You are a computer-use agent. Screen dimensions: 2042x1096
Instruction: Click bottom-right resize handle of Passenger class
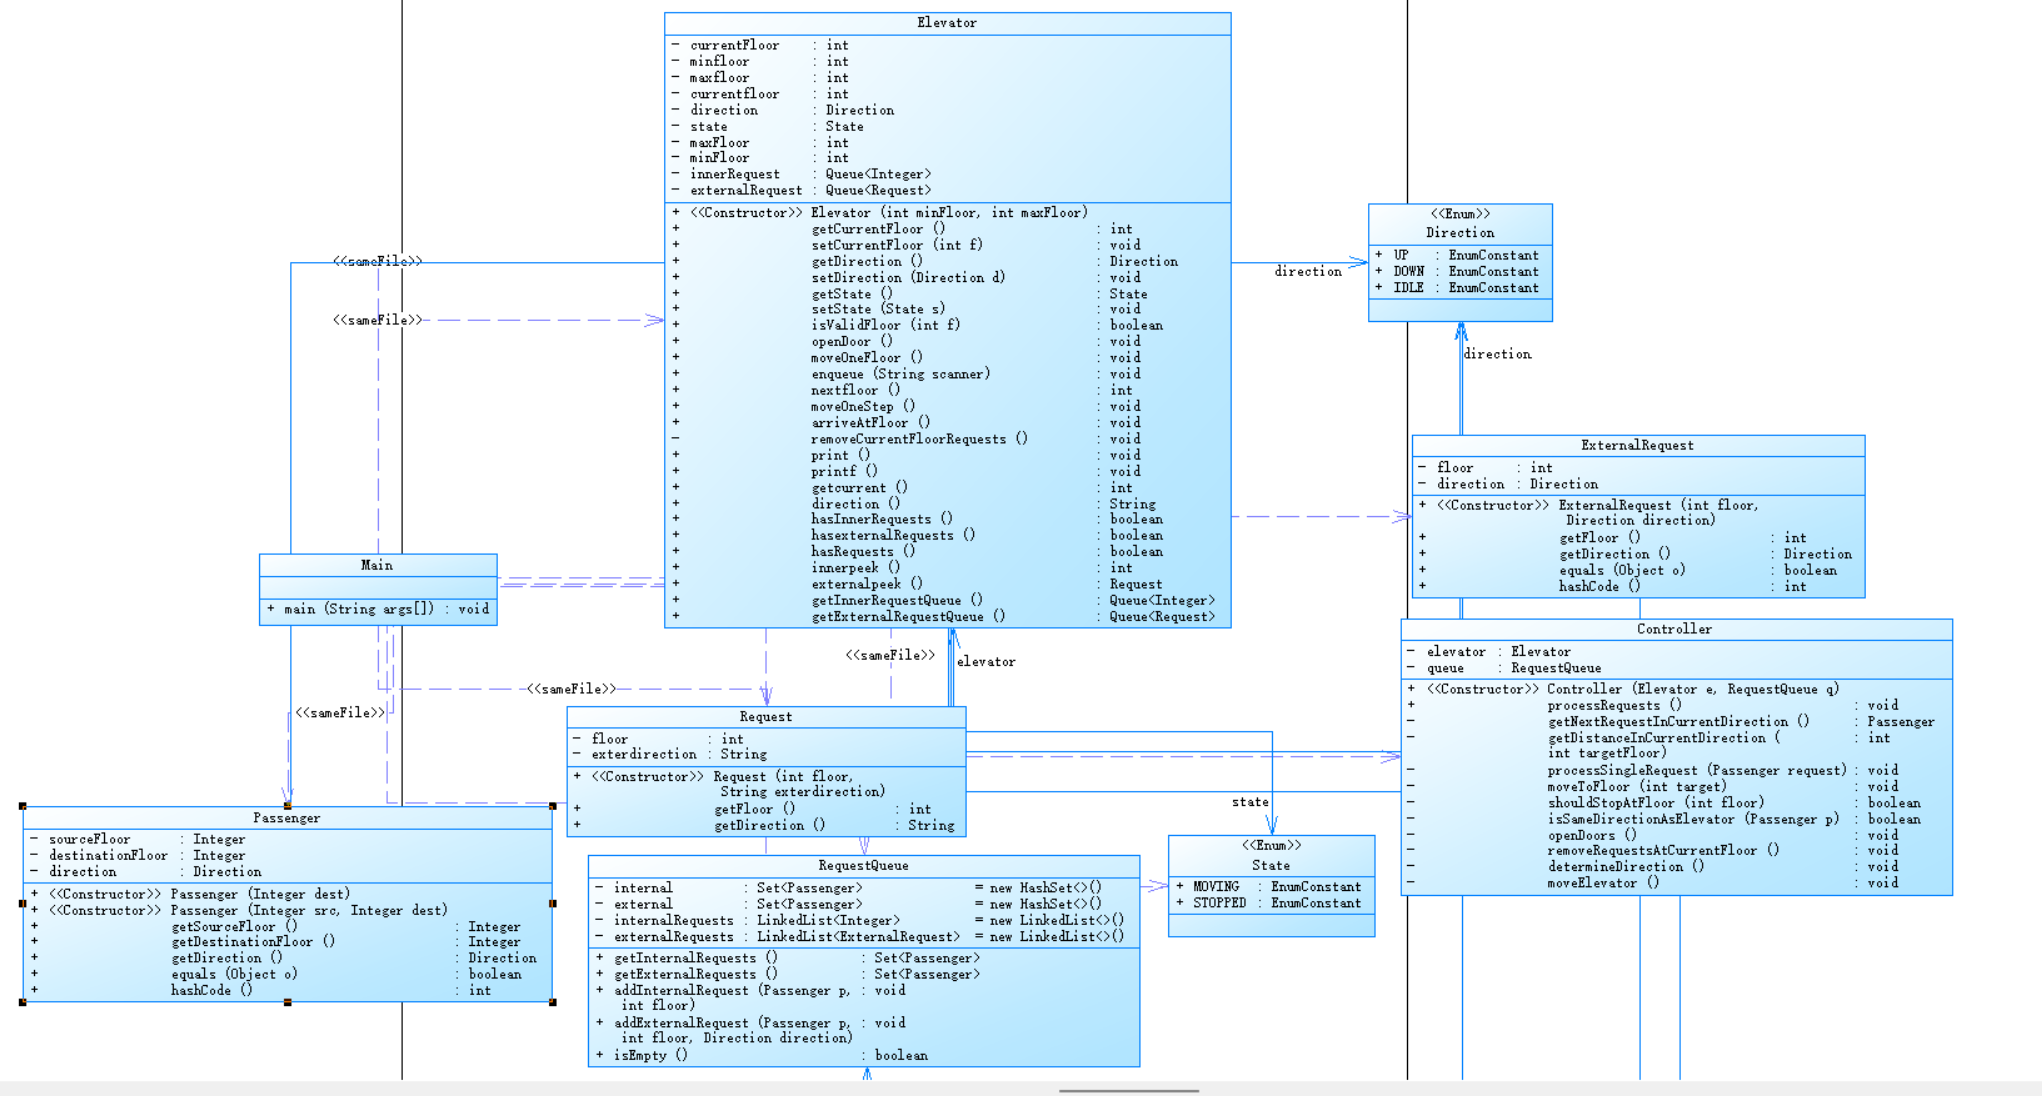[553, 1002]
